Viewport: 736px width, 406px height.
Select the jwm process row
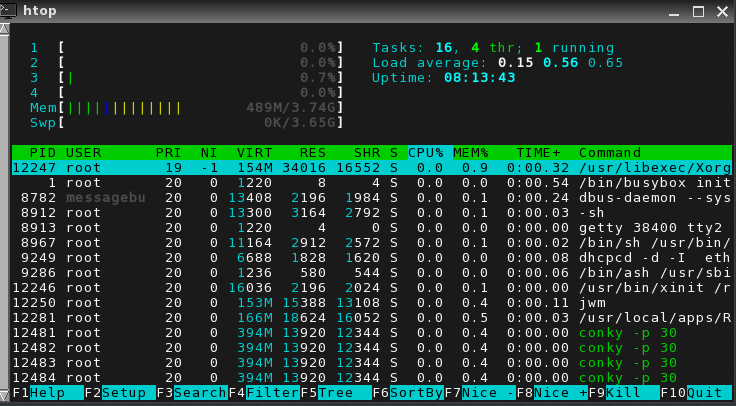tap(372, 303)
